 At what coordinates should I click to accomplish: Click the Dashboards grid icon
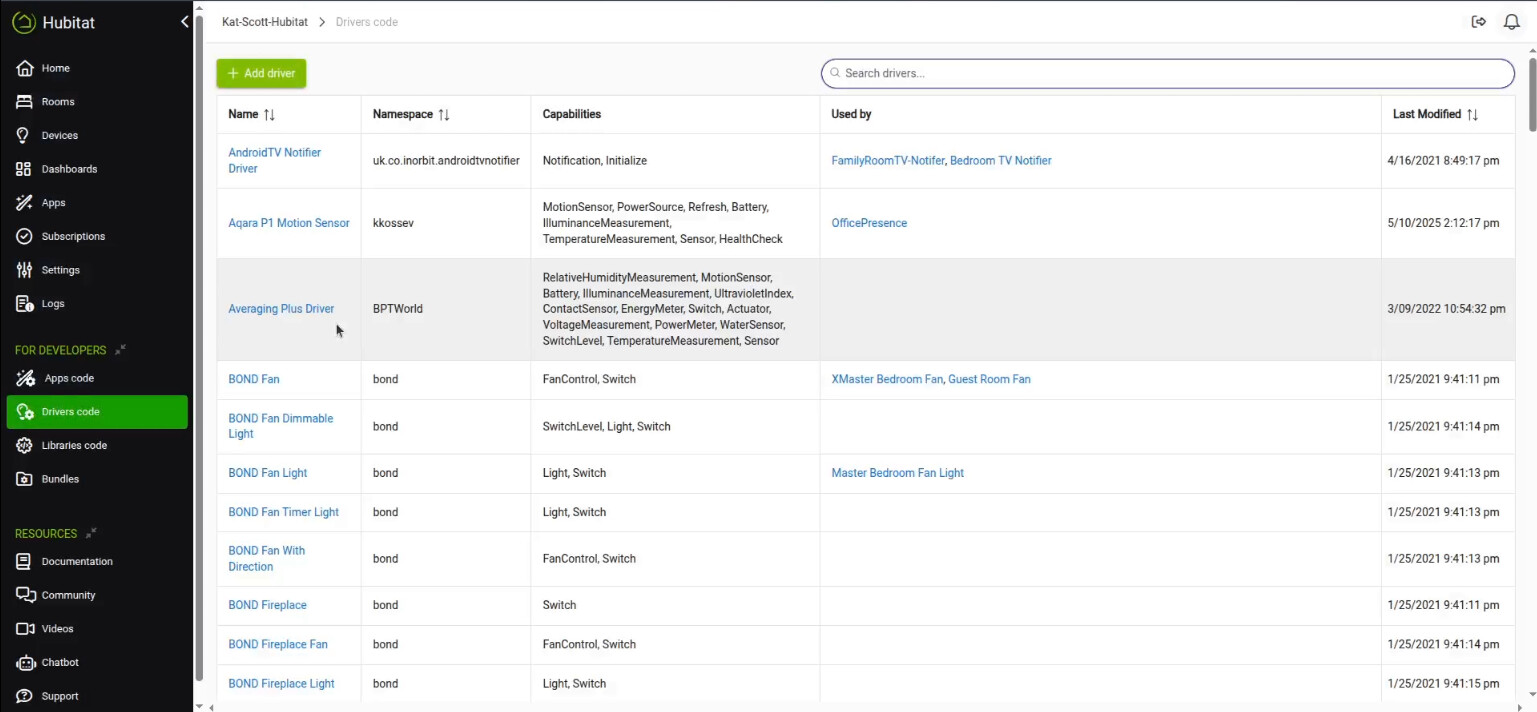point(25,169)
